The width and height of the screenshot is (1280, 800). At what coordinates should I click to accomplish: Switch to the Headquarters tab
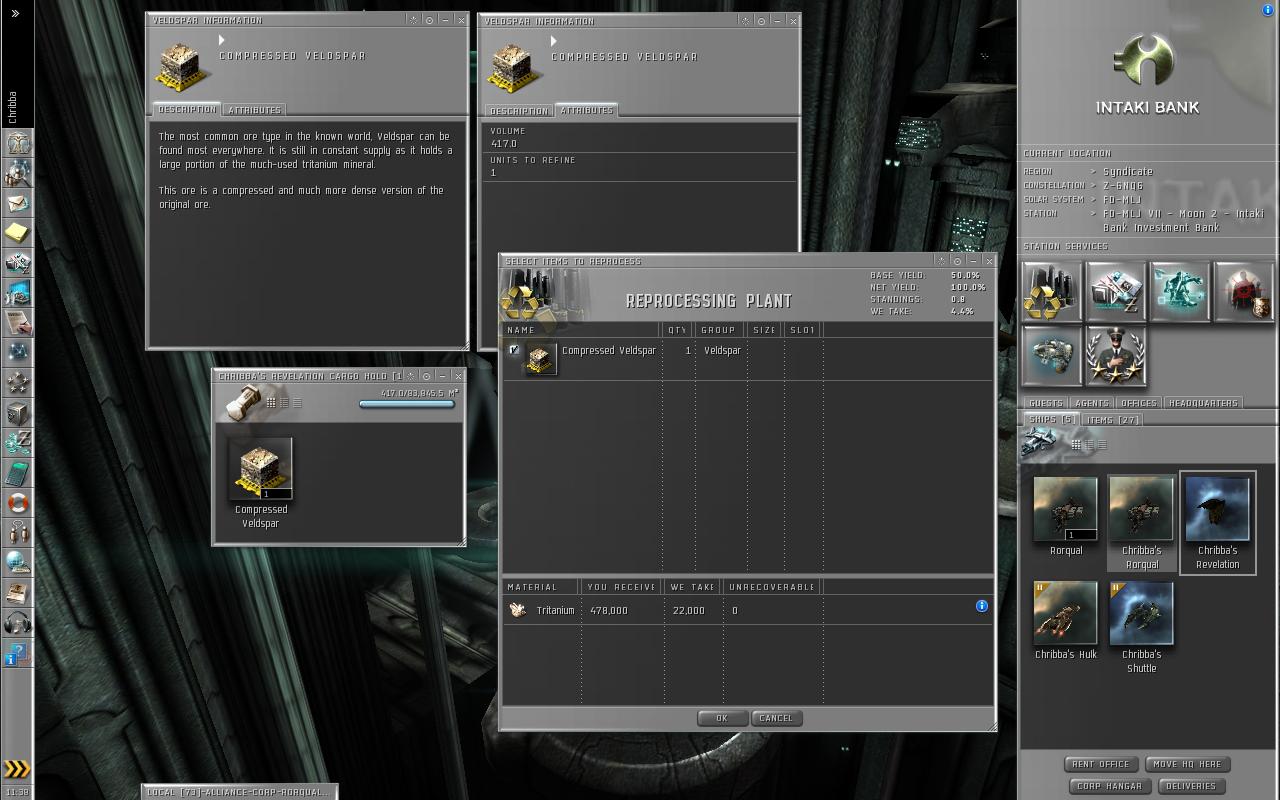point(1203,403)
